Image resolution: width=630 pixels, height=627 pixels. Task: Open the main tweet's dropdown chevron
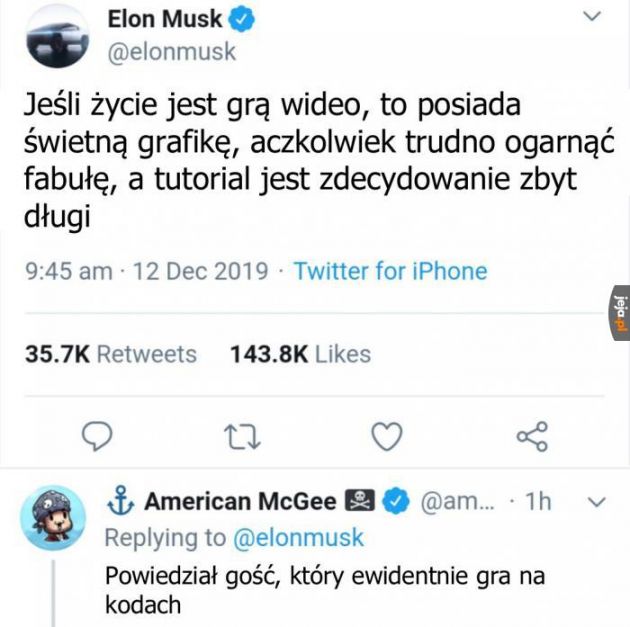[x=592, y=17]
